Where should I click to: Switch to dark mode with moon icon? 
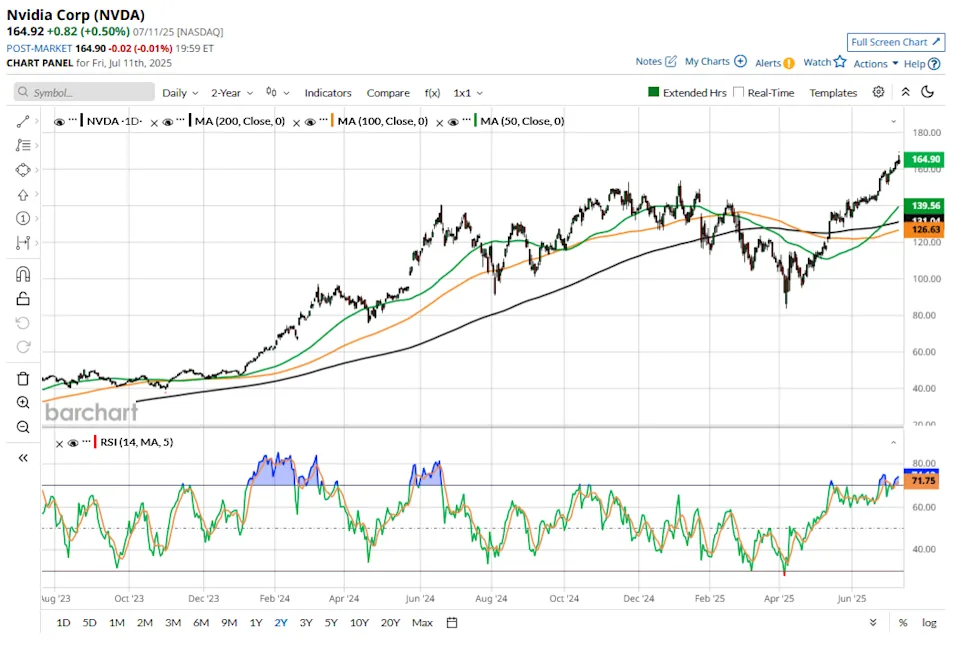point(928,92)
